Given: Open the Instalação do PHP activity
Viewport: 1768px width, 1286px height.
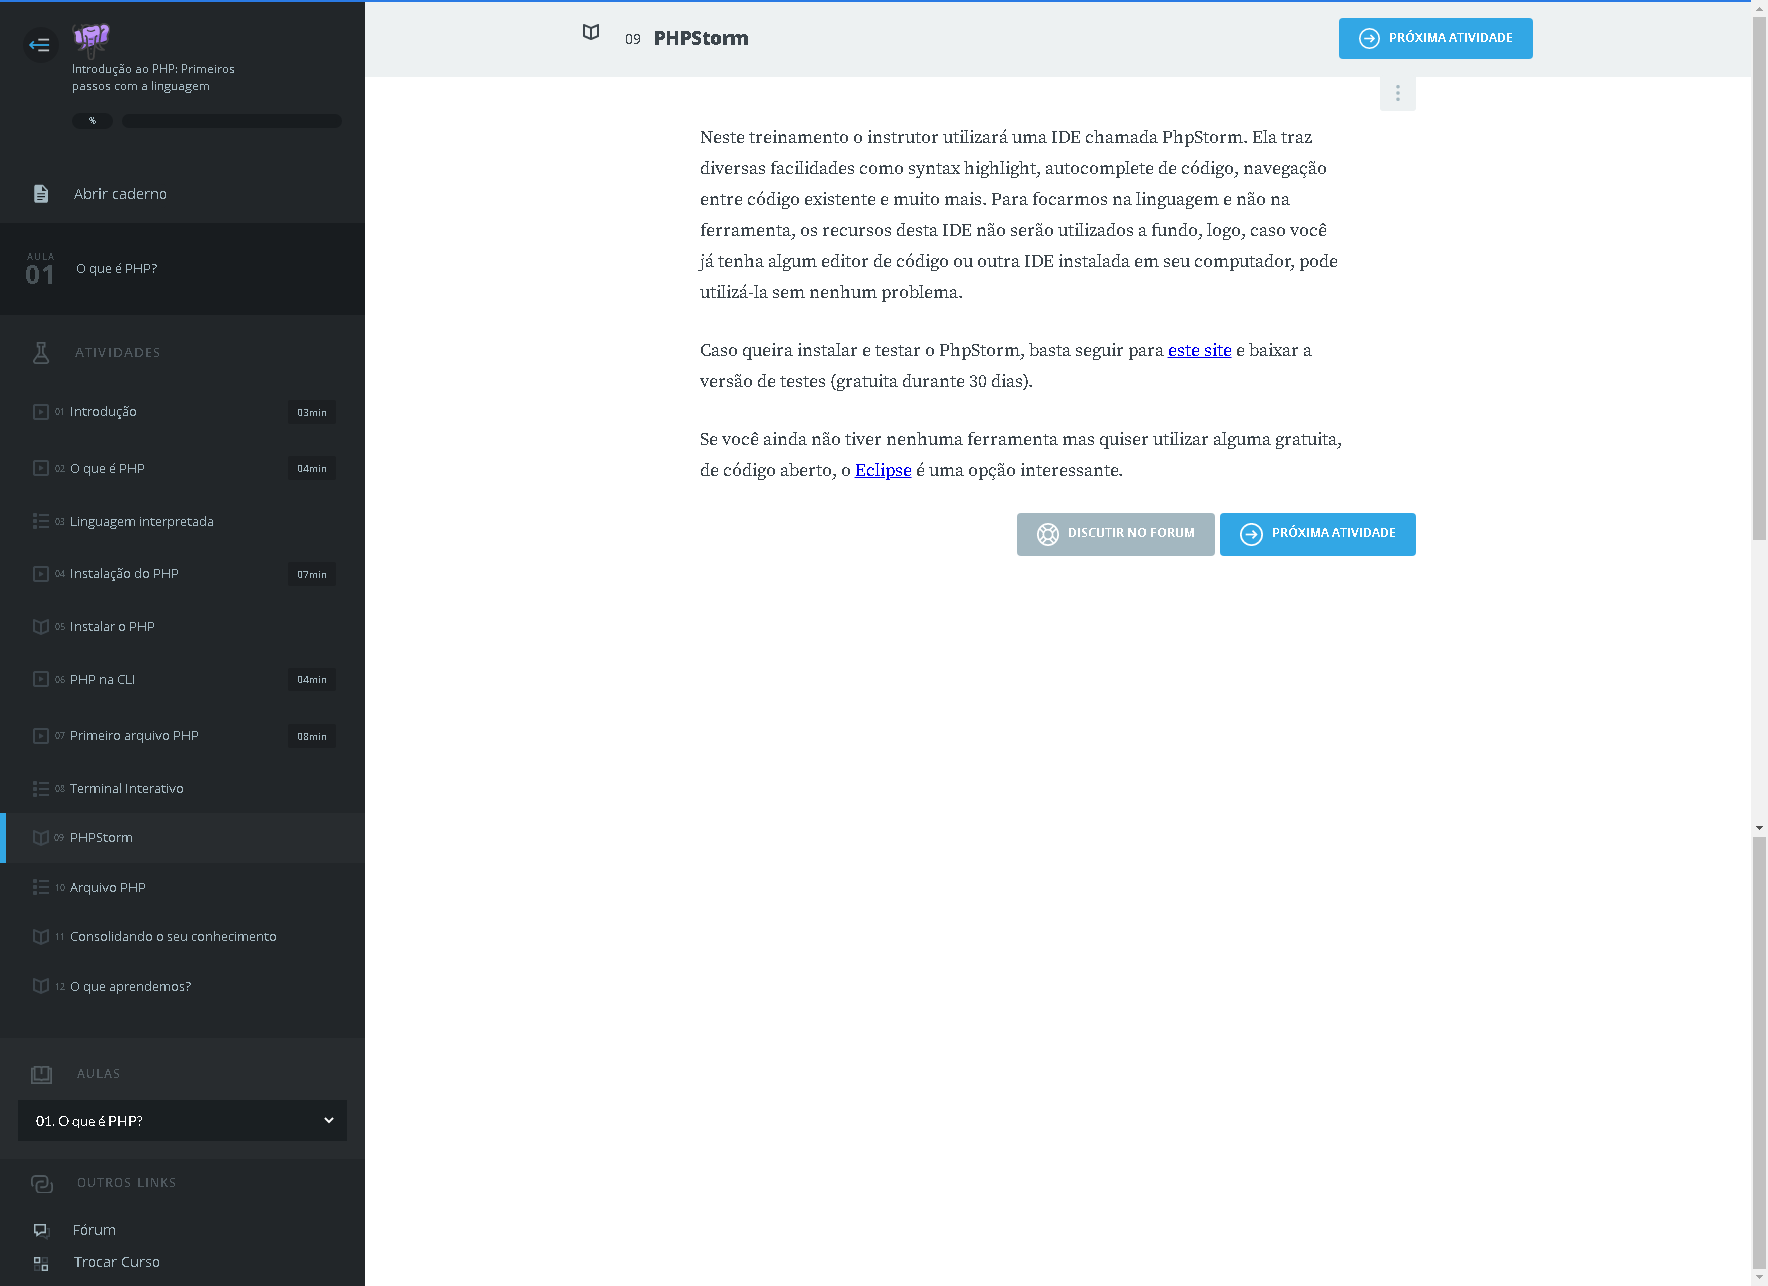Looking at the screenshot, I should 124,574.
